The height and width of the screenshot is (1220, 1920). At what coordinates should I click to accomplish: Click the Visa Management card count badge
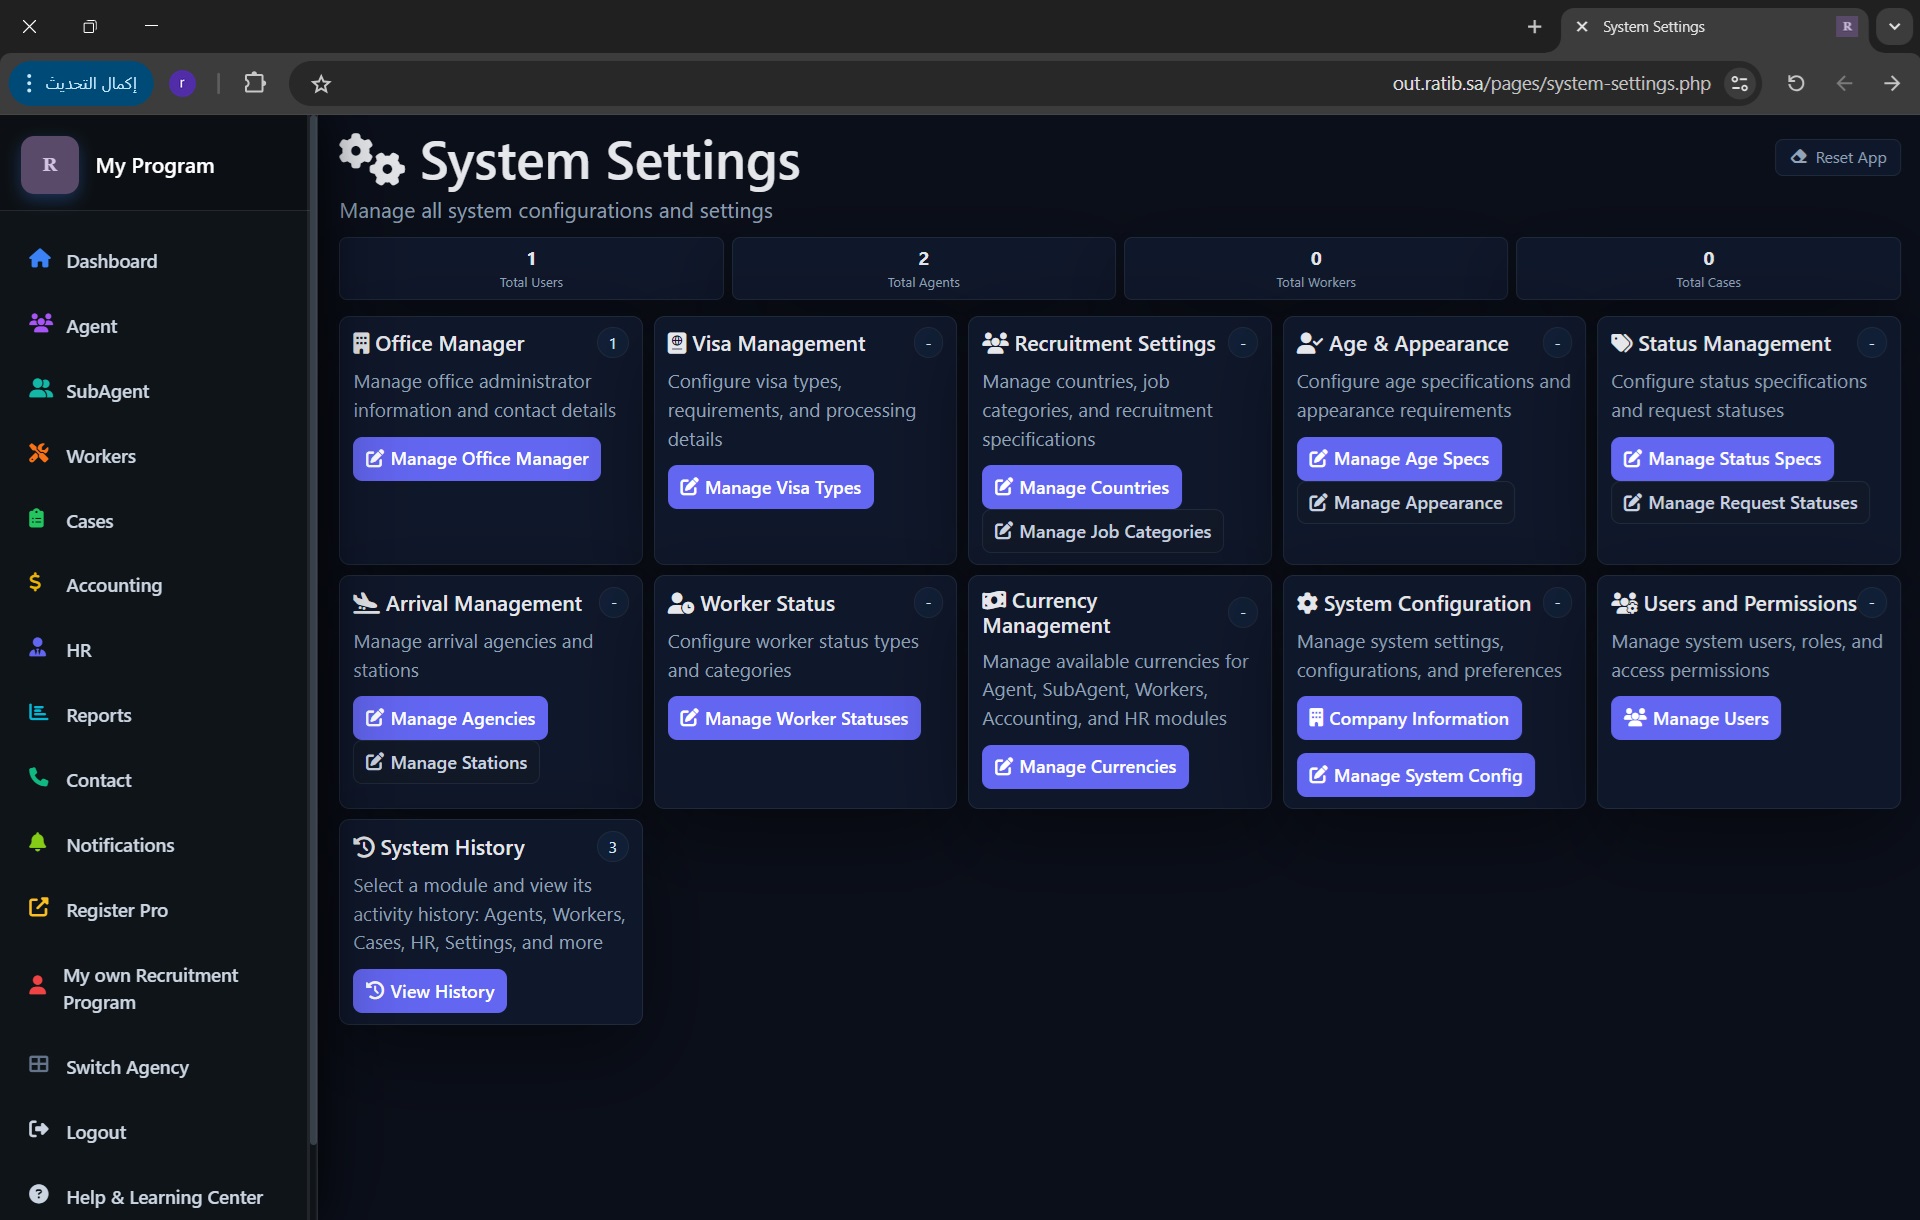pyautogui.click(x=928, y=344)
